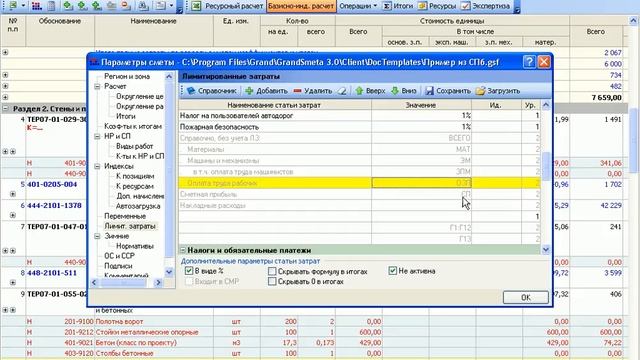
Task: Move item up with Вверх arrow
Action: 370,91
